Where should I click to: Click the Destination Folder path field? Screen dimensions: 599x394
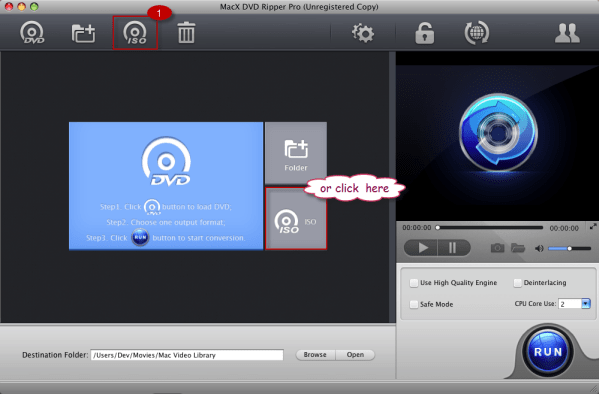(187, 355)
